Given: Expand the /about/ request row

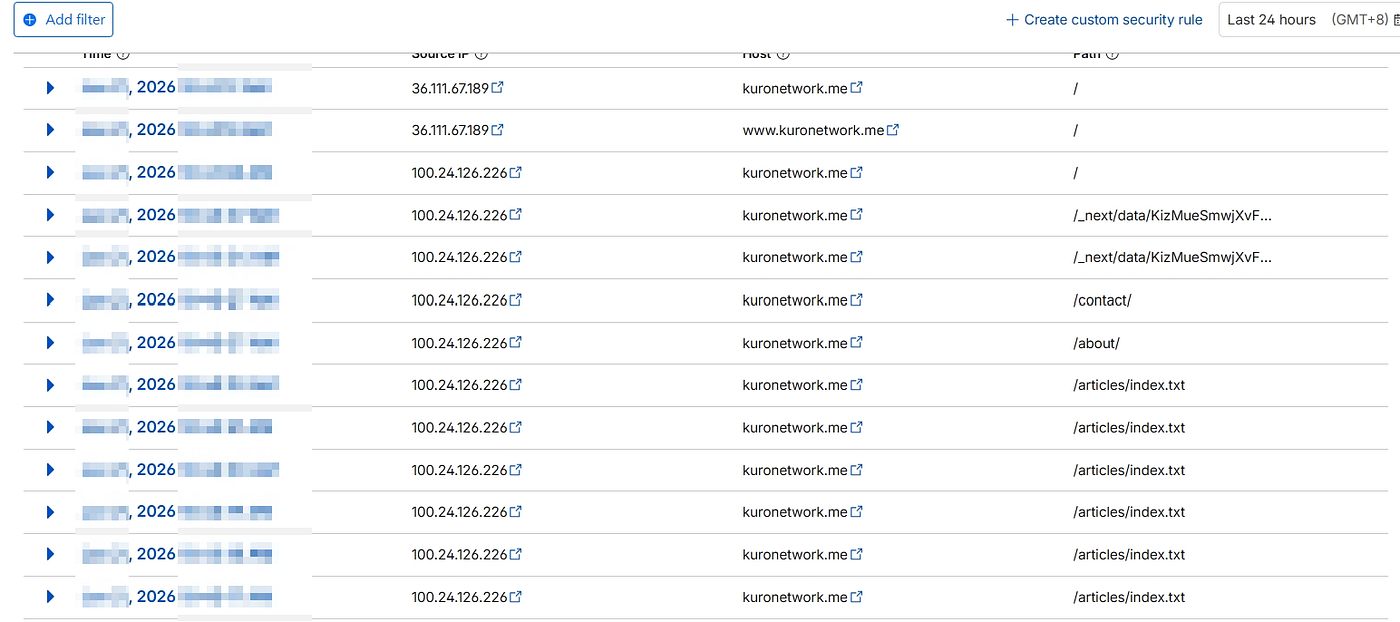Looking at the screenshot, I should 50,343.
